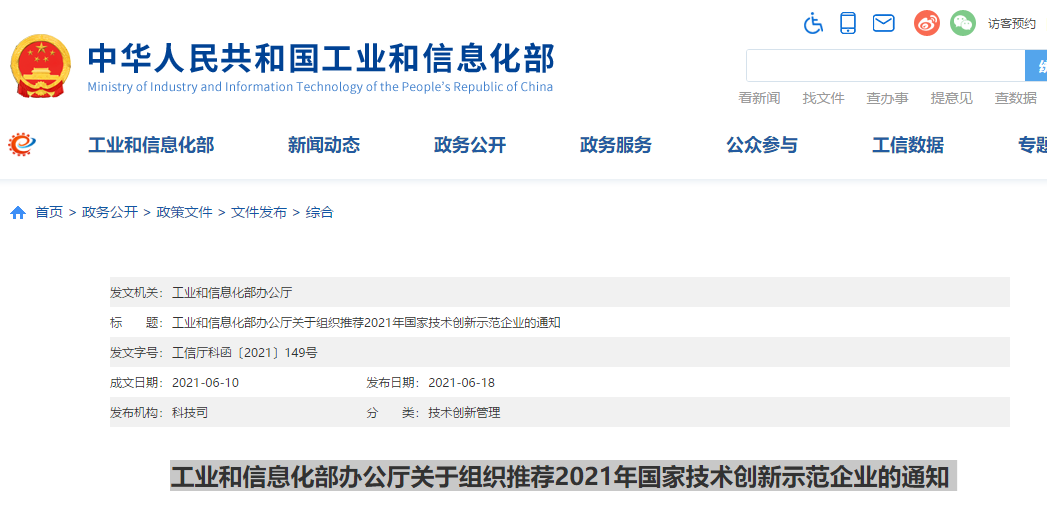Image resolution: width=1047 pixels, height=520 pixels.
Task: Click the orange gear logo in navbar
Action: tap(22, 145)
